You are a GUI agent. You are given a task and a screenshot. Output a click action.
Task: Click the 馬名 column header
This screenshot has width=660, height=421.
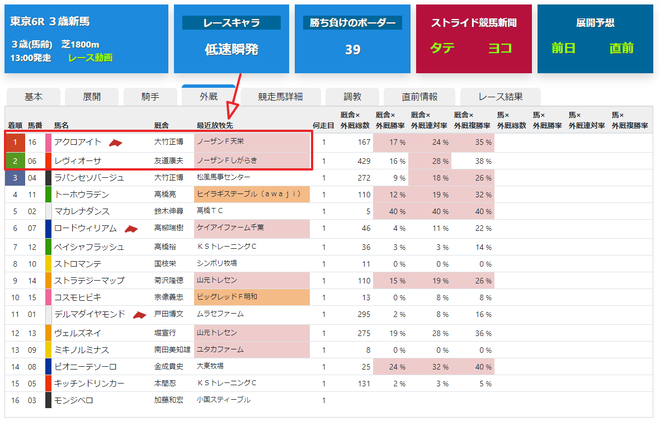click(61, 125)
